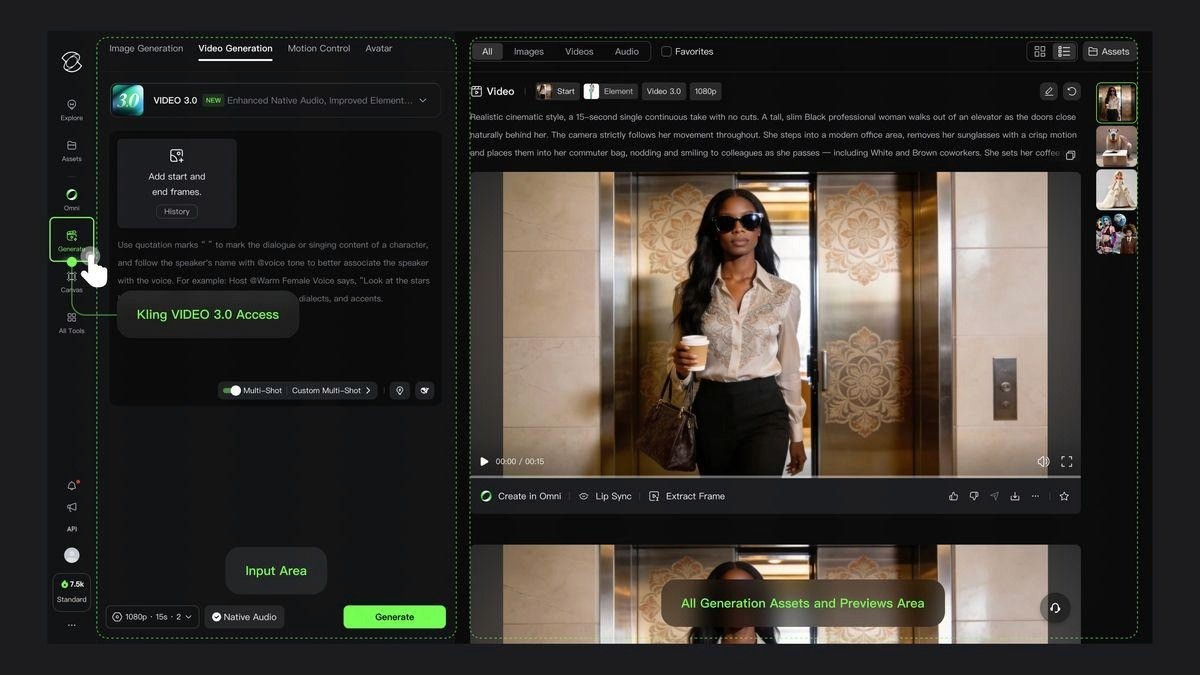Click the regenerate icon near the prompt
This screenshot has width=1200, height=675.
1071,90
